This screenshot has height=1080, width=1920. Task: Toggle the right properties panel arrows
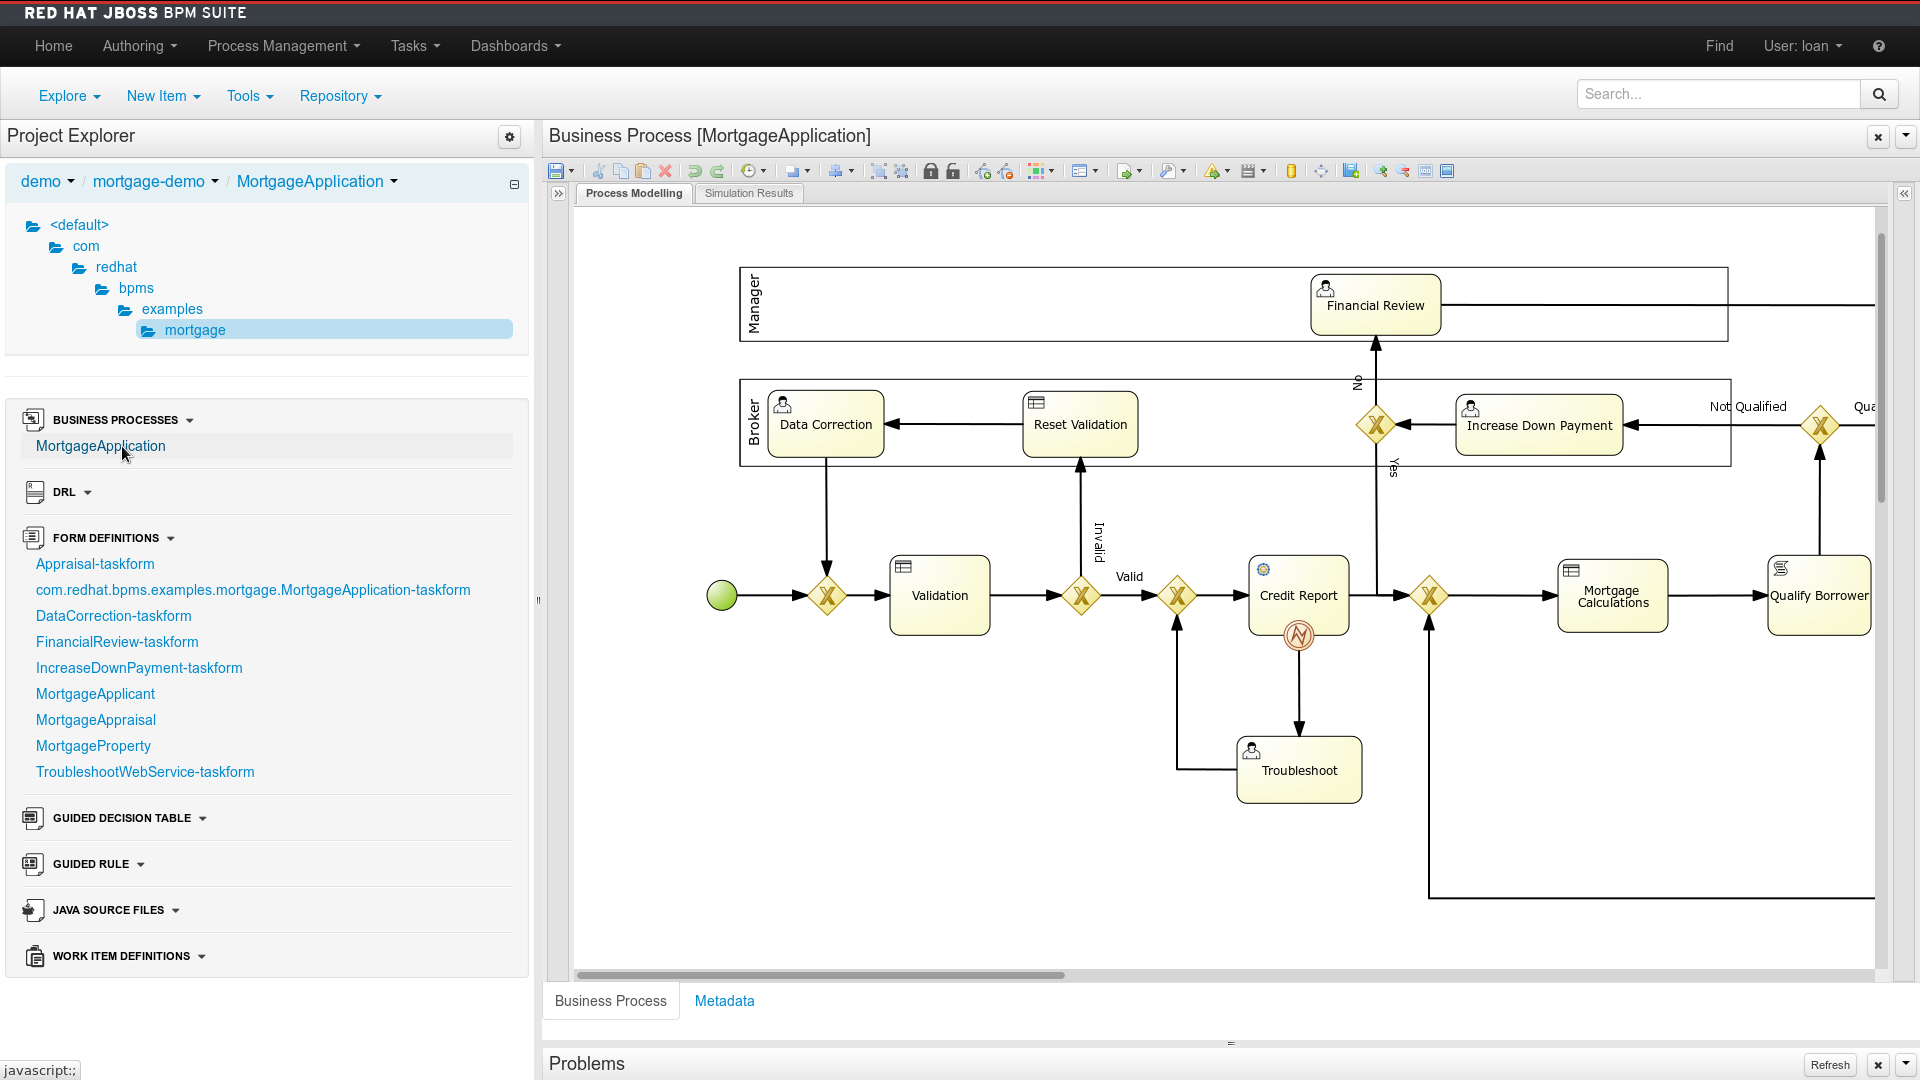(1904, 194)
